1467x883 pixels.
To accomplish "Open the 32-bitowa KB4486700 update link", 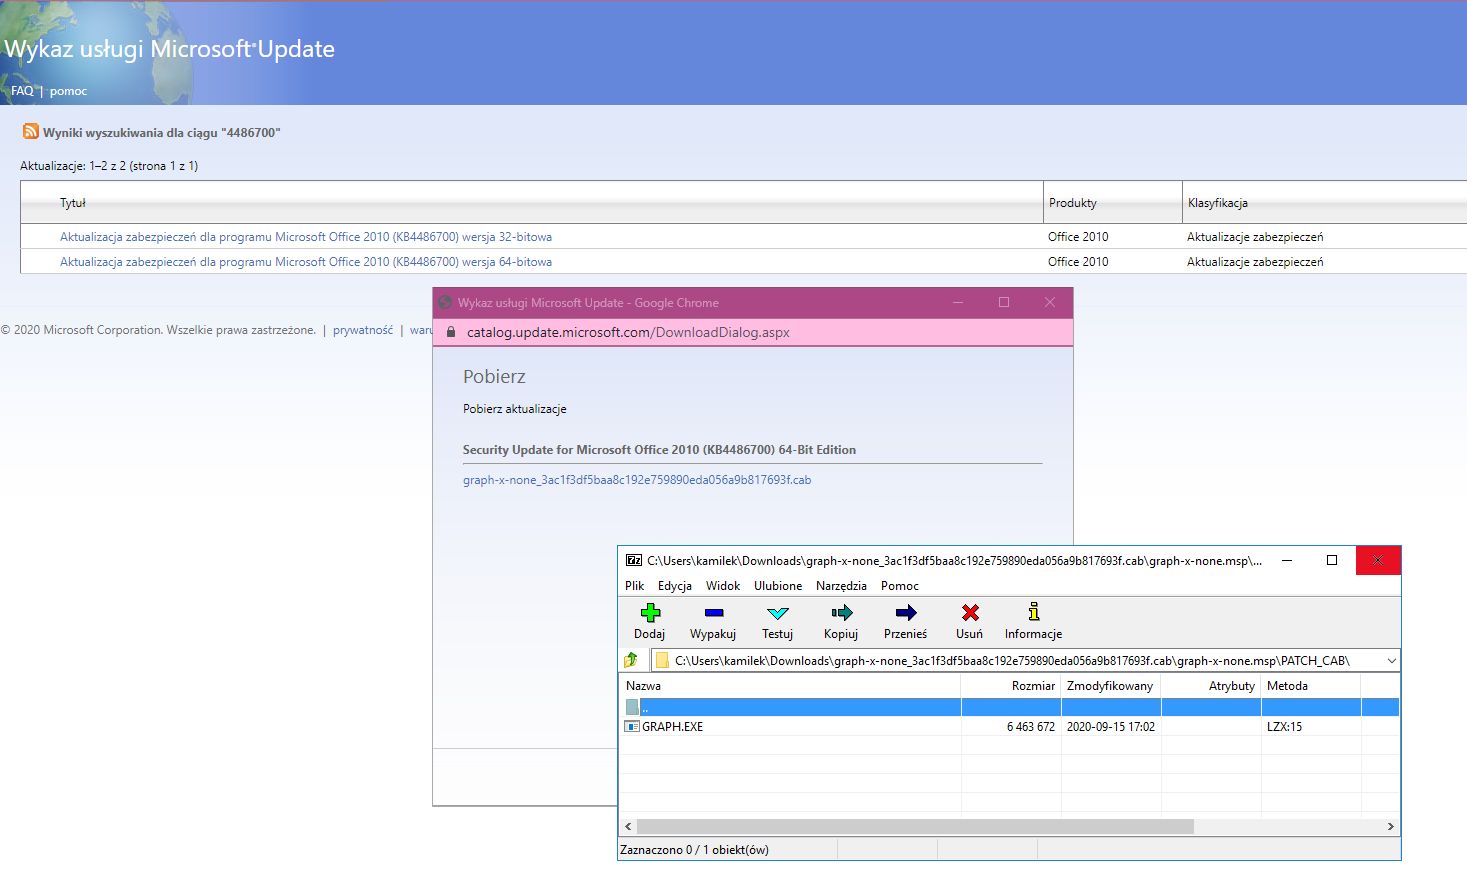I will point(306,237).
